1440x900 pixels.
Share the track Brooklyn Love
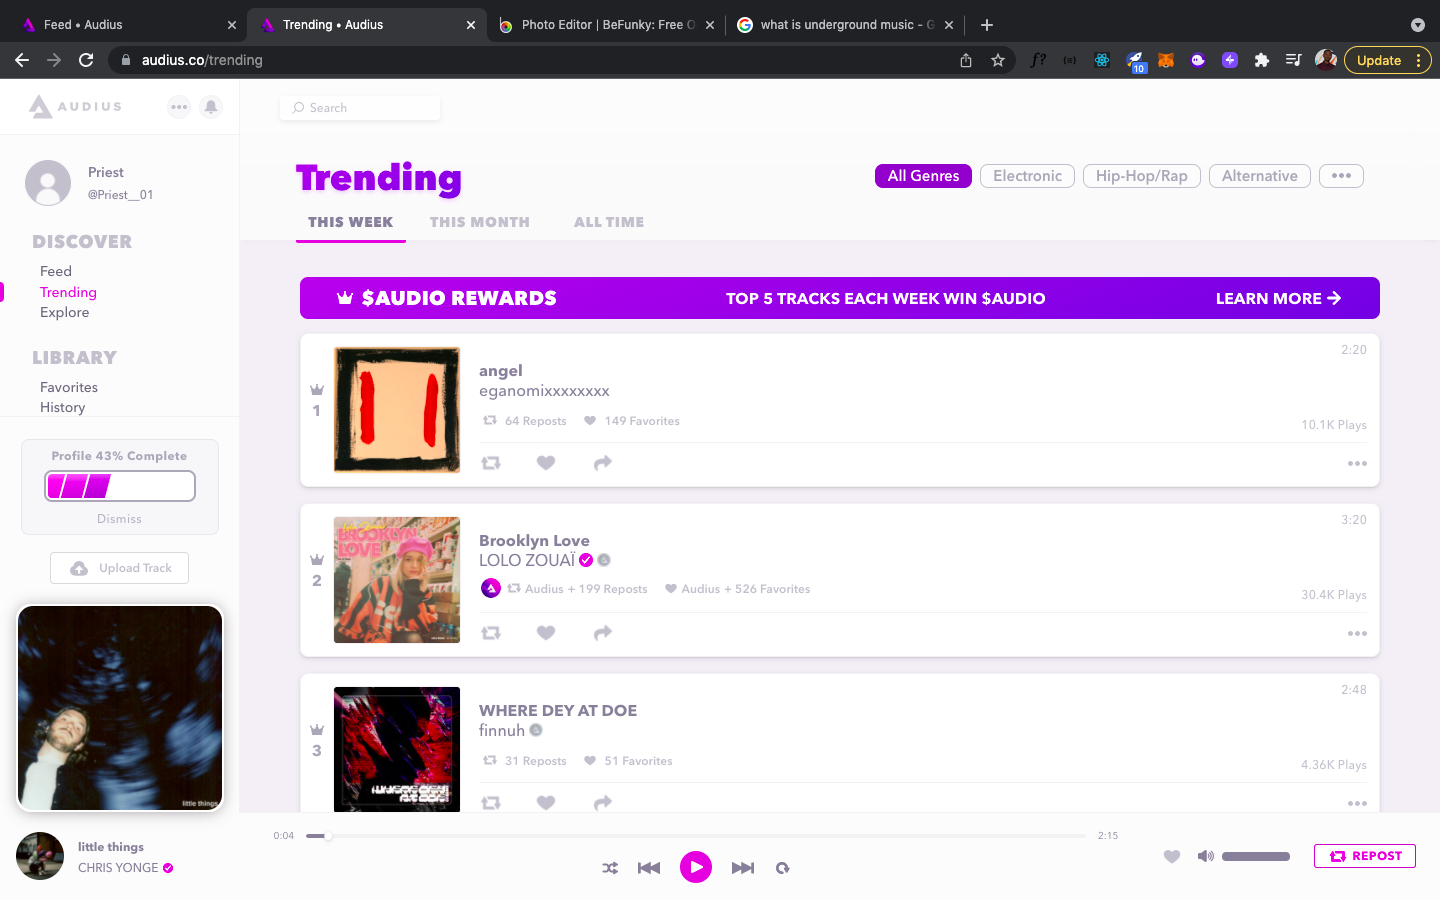602,633
